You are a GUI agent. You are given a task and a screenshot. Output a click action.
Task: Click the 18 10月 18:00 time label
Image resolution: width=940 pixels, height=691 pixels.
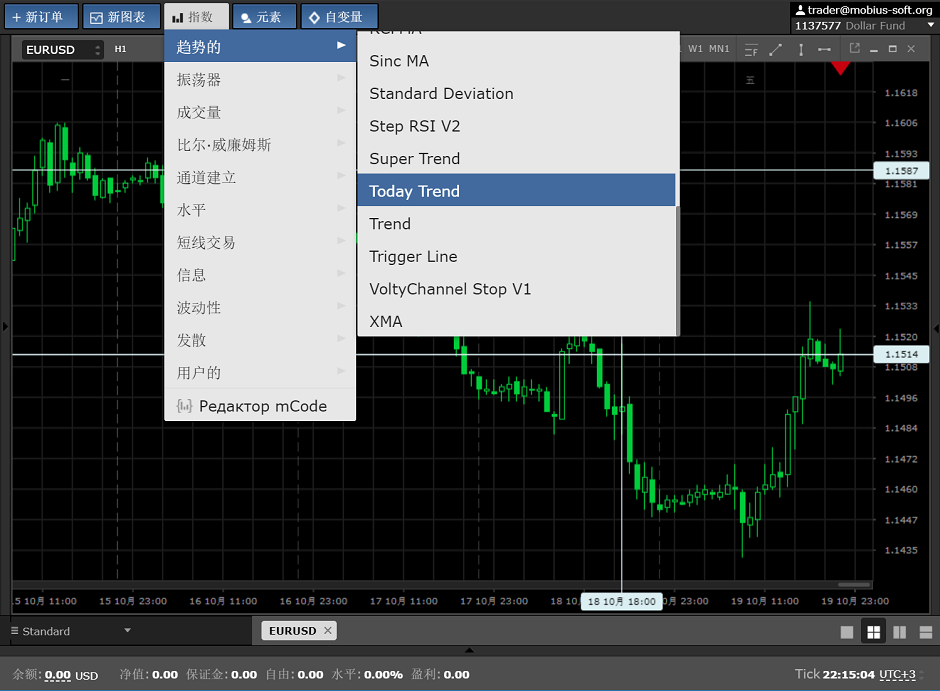622,601
